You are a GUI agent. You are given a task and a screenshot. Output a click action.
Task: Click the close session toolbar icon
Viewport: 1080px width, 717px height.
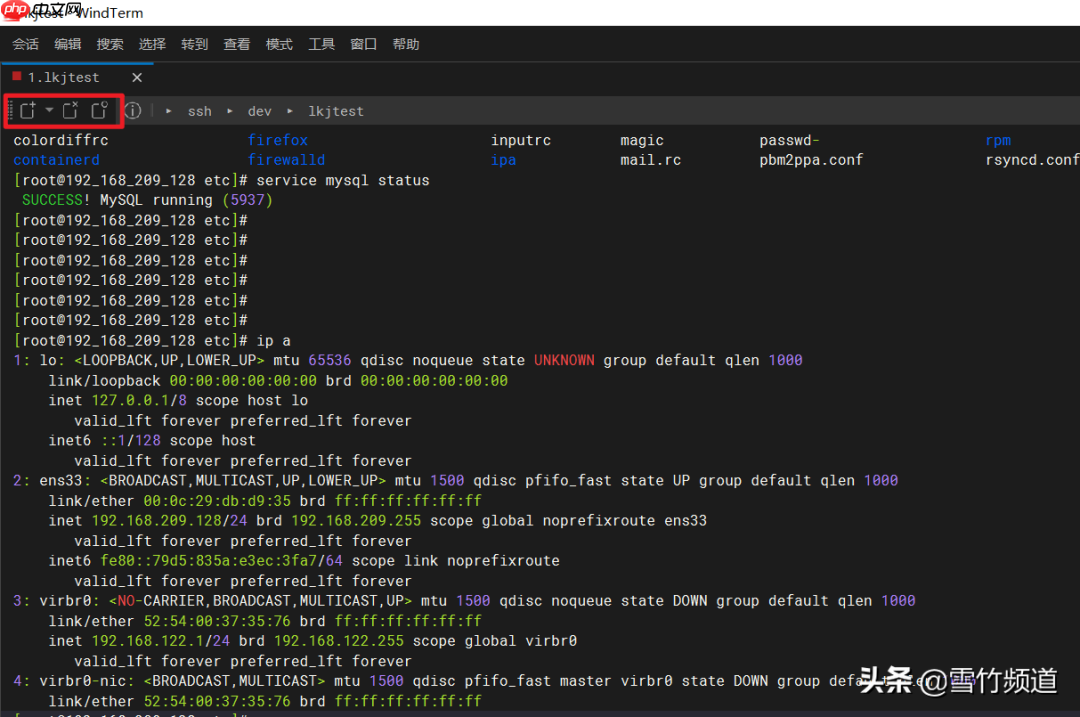(70, 110)
